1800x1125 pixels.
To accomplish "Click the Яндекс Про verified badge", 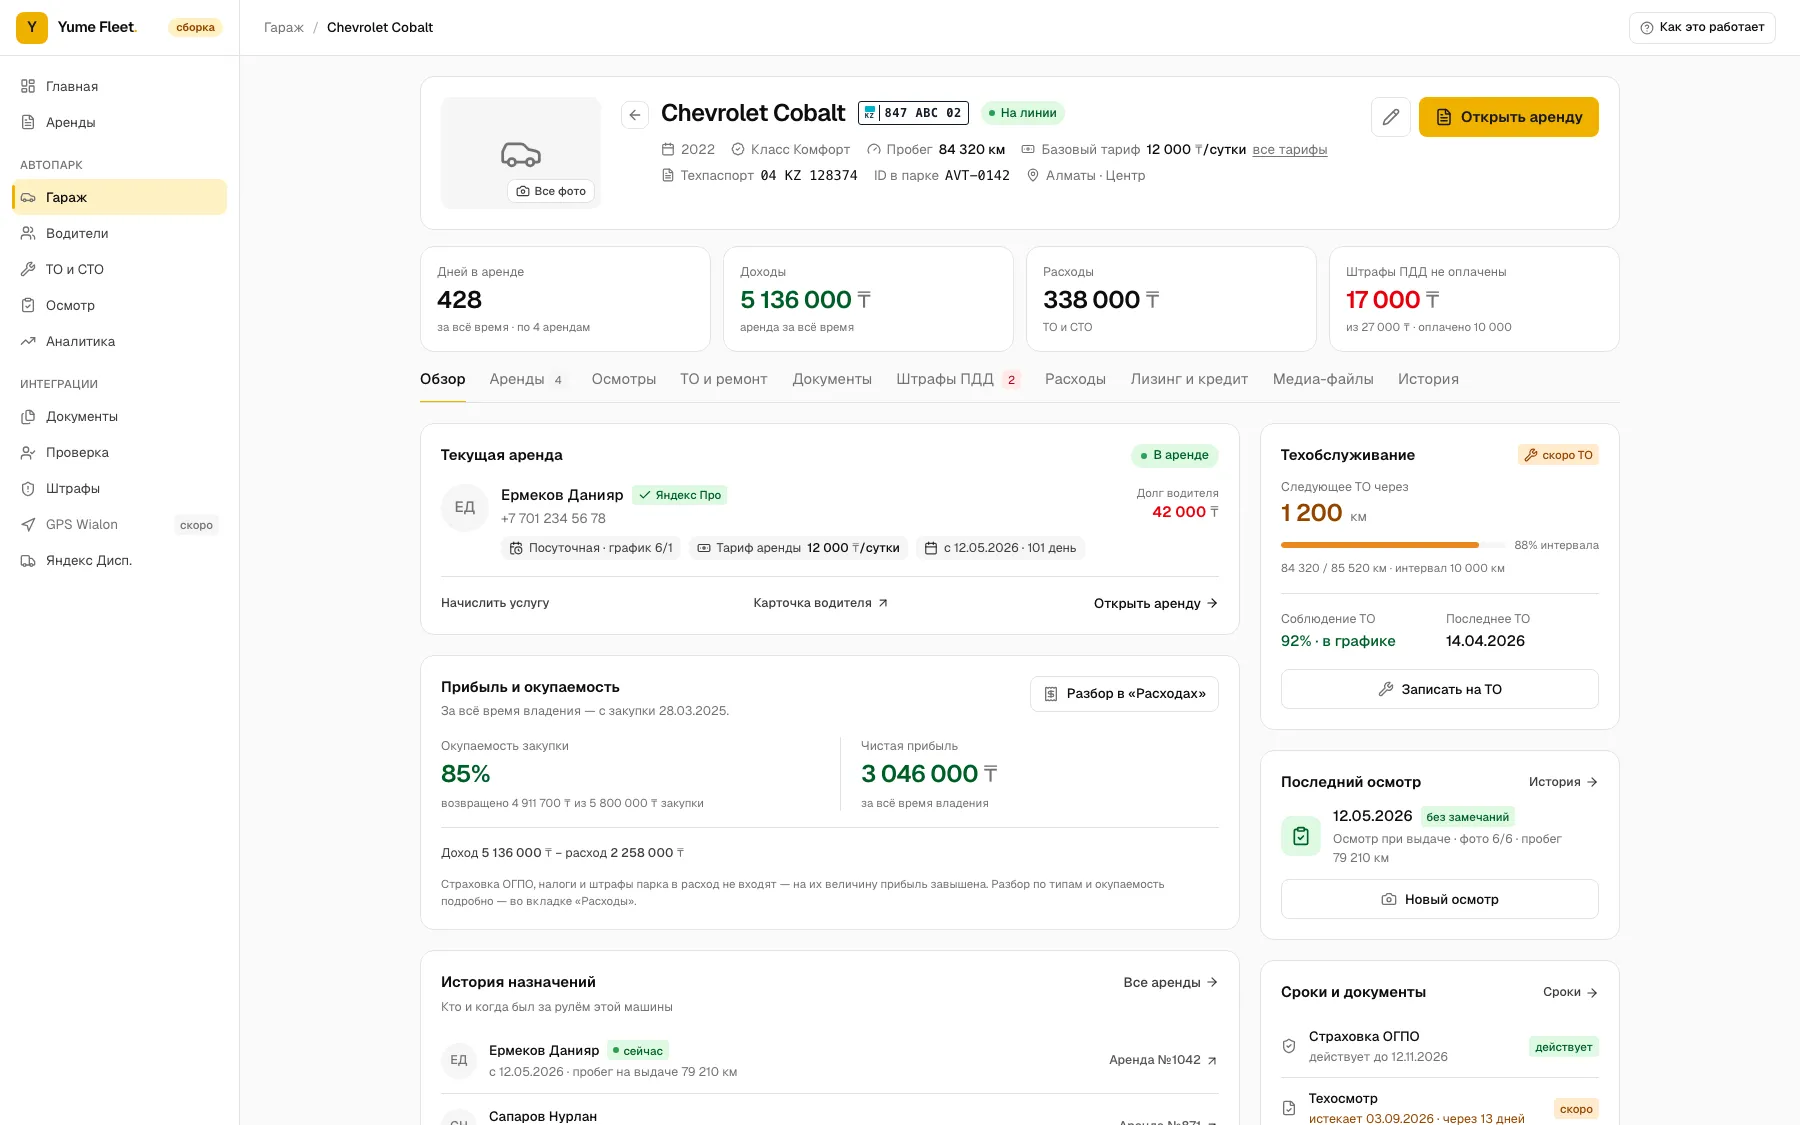I will [680, 495].
